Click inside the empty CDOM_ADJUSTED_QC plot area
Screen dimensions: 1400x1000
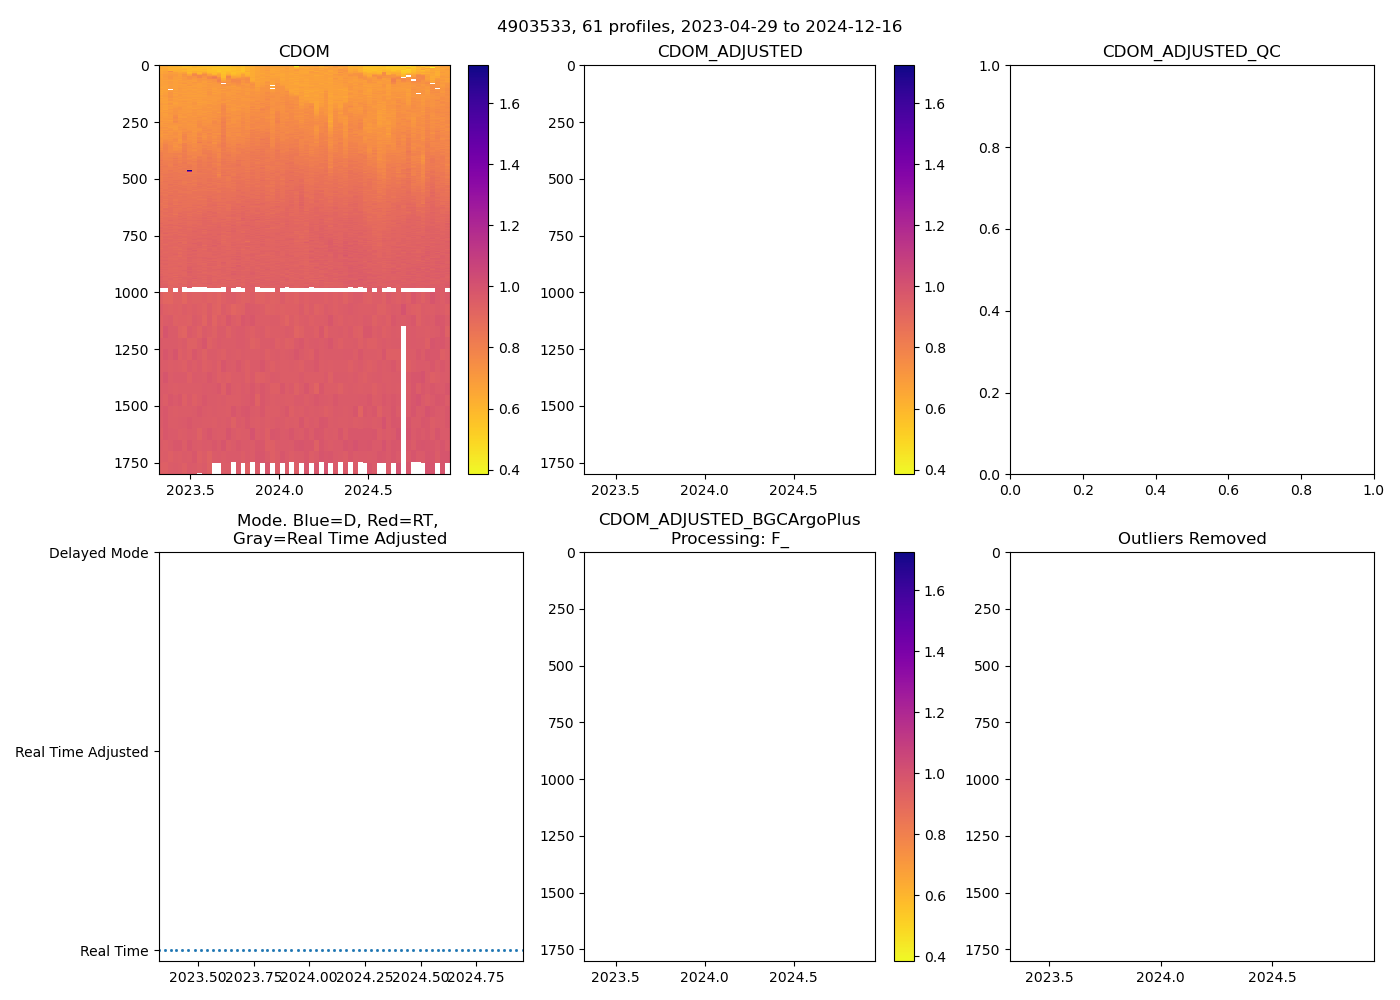pyautogui.click(x=1191, y=270)
